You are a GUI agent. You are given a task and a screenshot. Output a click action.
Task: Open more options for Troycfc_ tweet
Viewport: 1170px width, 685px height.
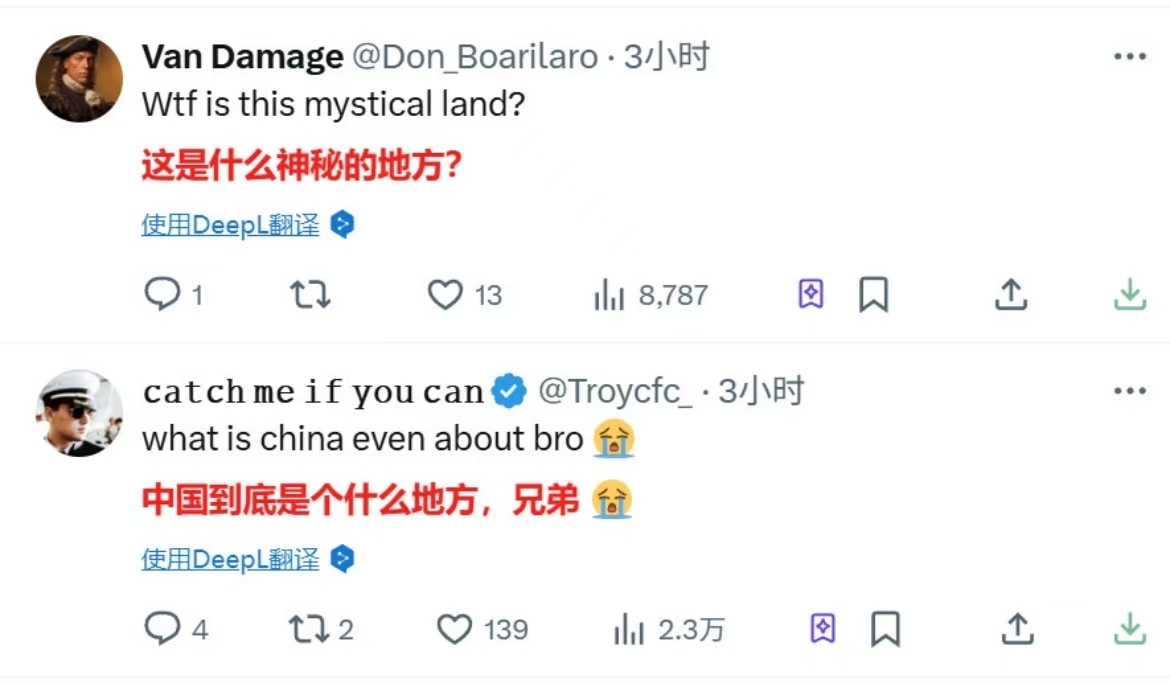[1130, 390]
